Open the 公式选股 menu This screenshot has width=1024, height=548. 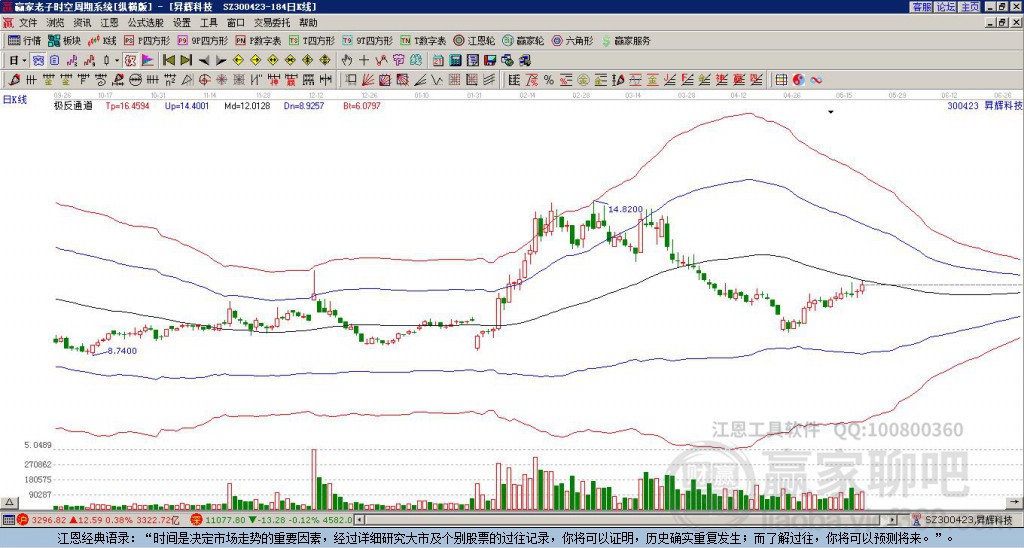coord(146,23)
